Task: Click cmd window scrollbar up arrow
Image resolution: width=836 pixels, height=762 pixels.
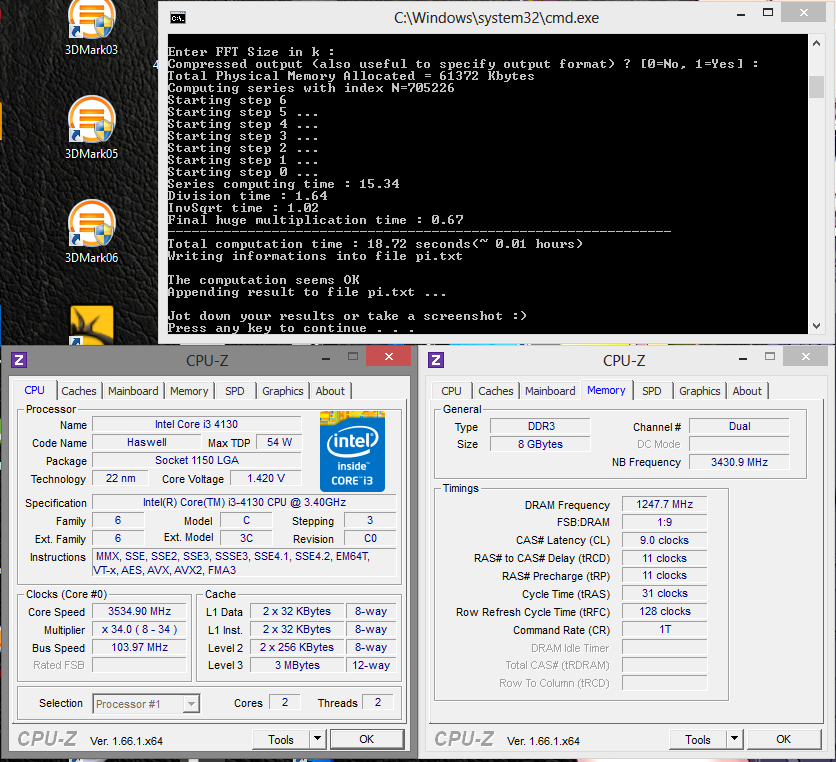Action: pyautogui.click(x=816, y=43)
